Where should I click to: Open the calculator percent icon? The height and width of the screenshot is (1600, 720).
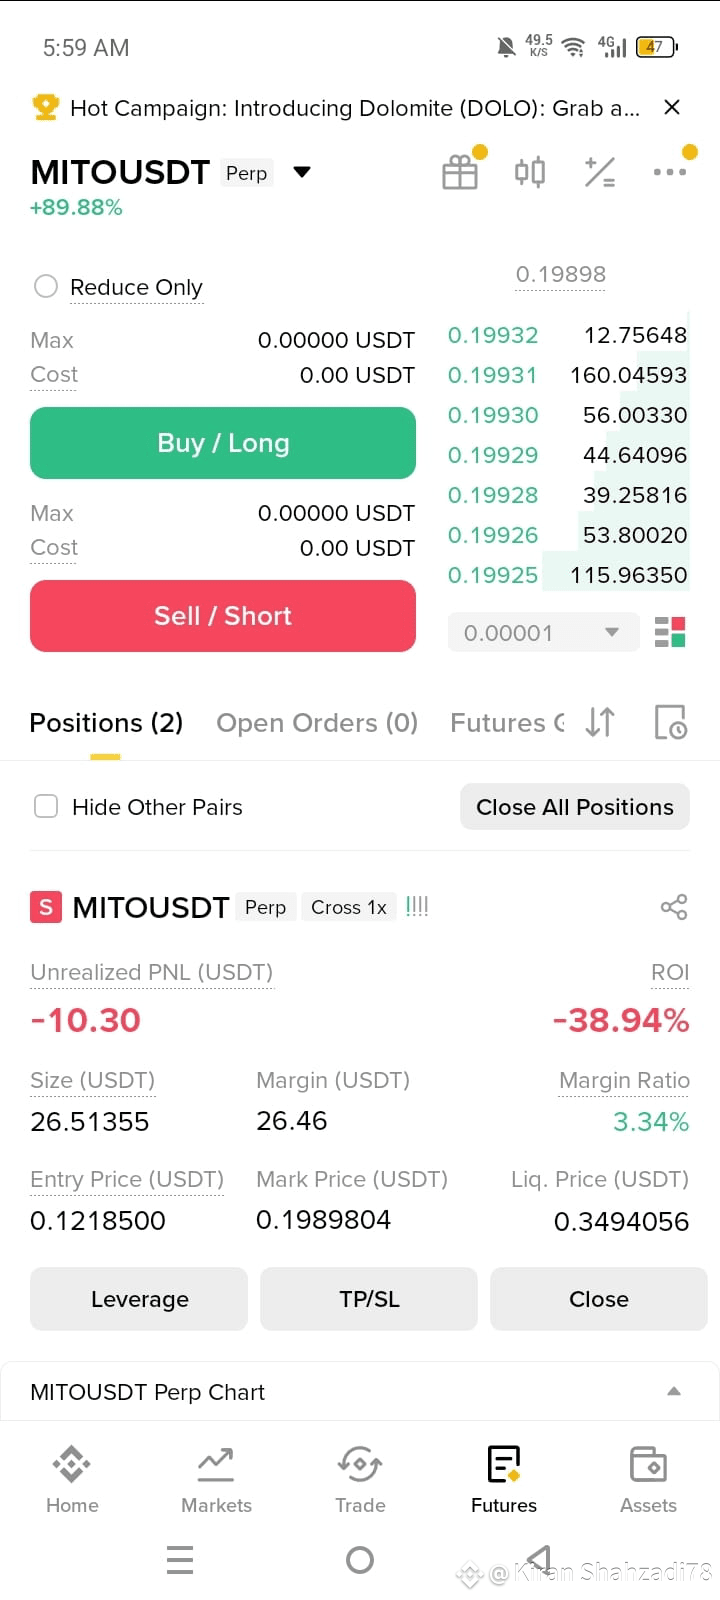click(600, 172)
